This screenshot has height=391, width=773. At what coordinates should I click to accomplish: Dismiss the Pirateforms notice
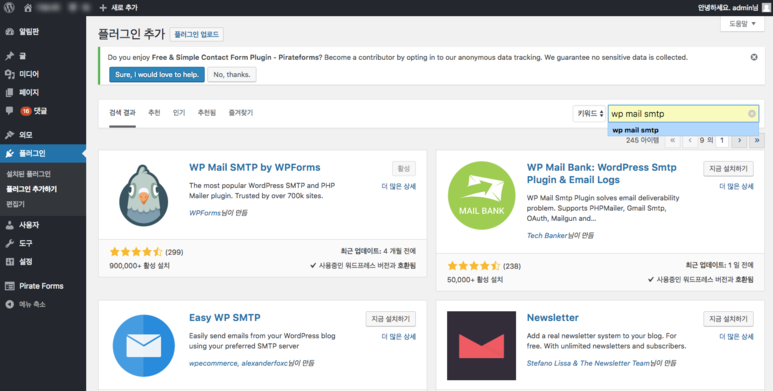tap(754, 57)
